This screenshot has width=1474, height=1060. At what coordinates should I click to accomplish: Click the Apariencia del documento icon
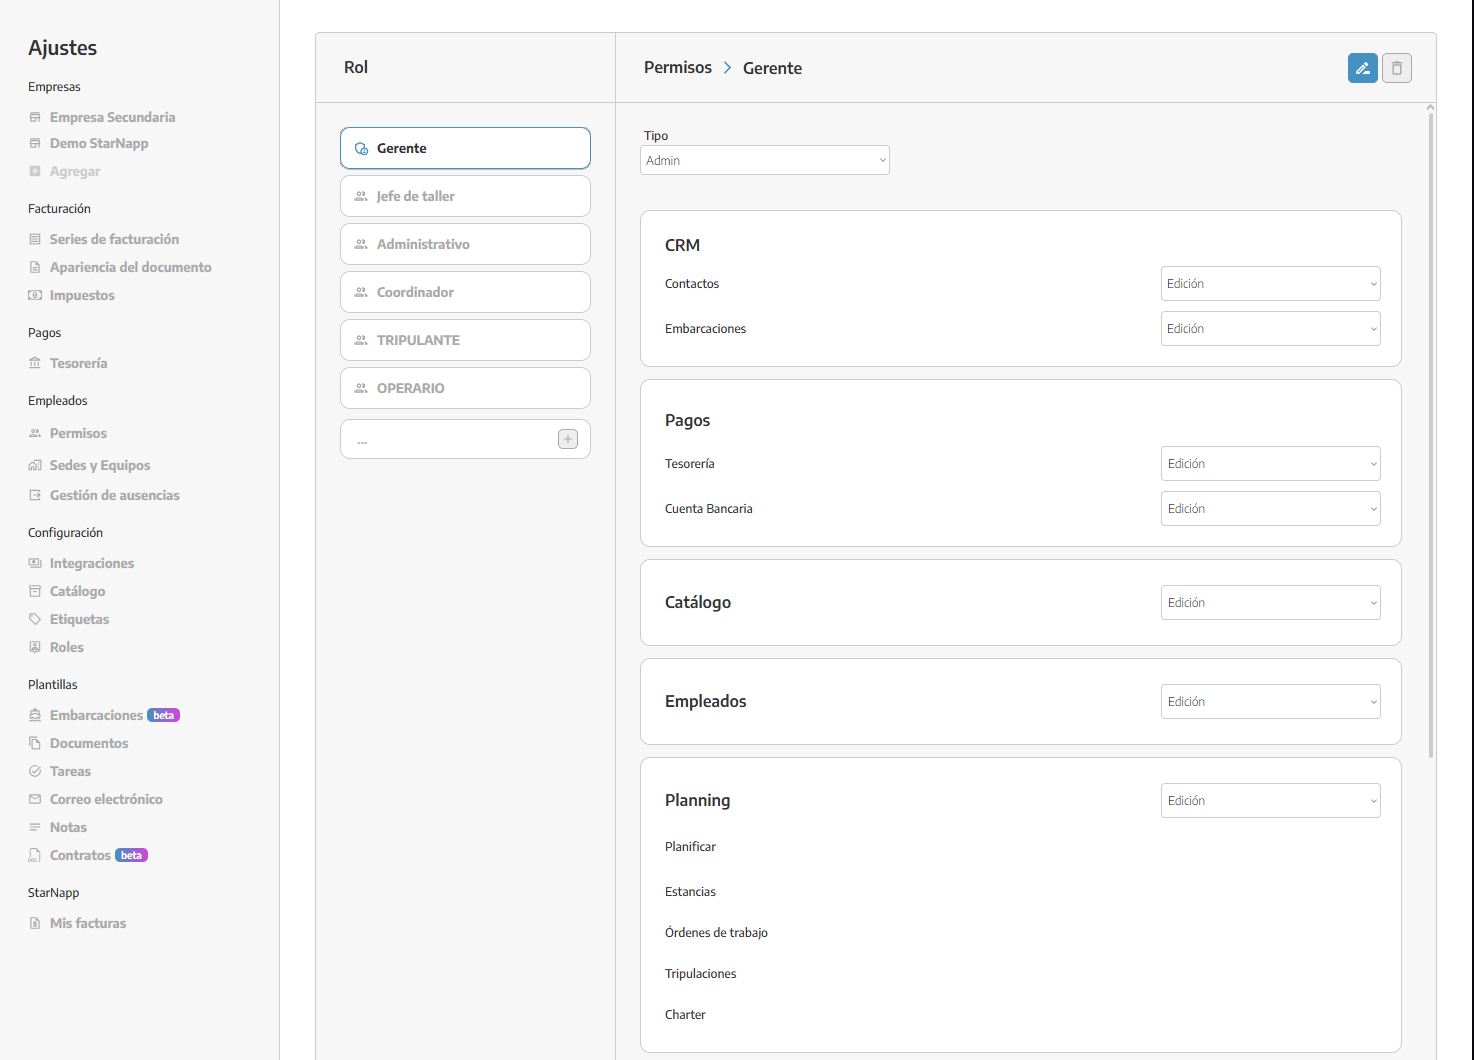pyautogui.click(x=35, y=267)
